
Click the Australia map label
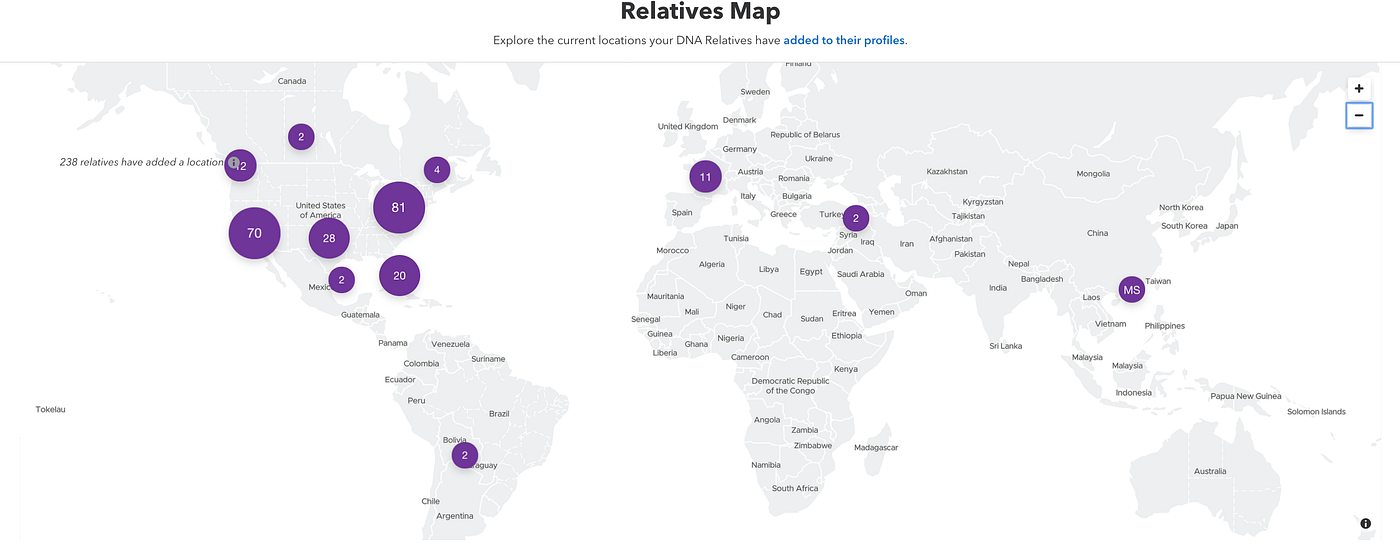pos(1209,471)
